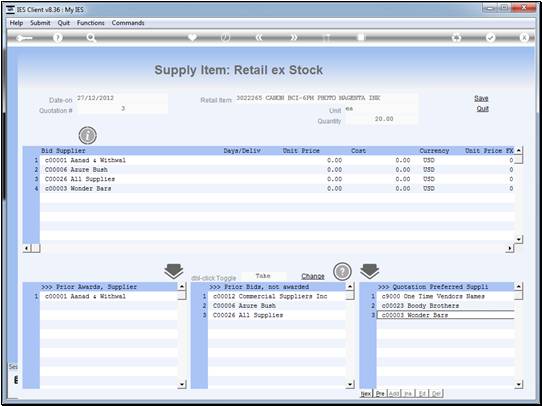The image size is (542, 406).
Task: Click the scroll-down arrow of the Prior Bids list
Action: 350,384
